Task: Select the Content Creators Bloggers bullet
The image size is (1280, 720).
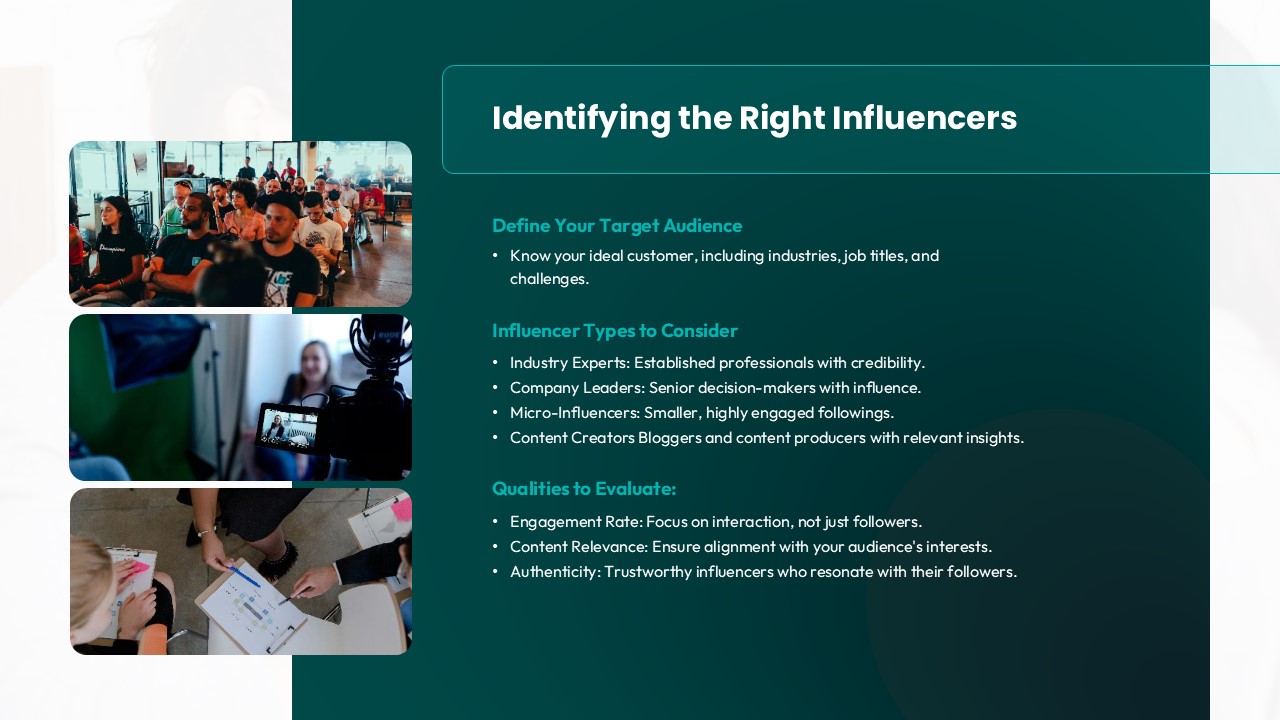Action: click(x=767, y=438)
